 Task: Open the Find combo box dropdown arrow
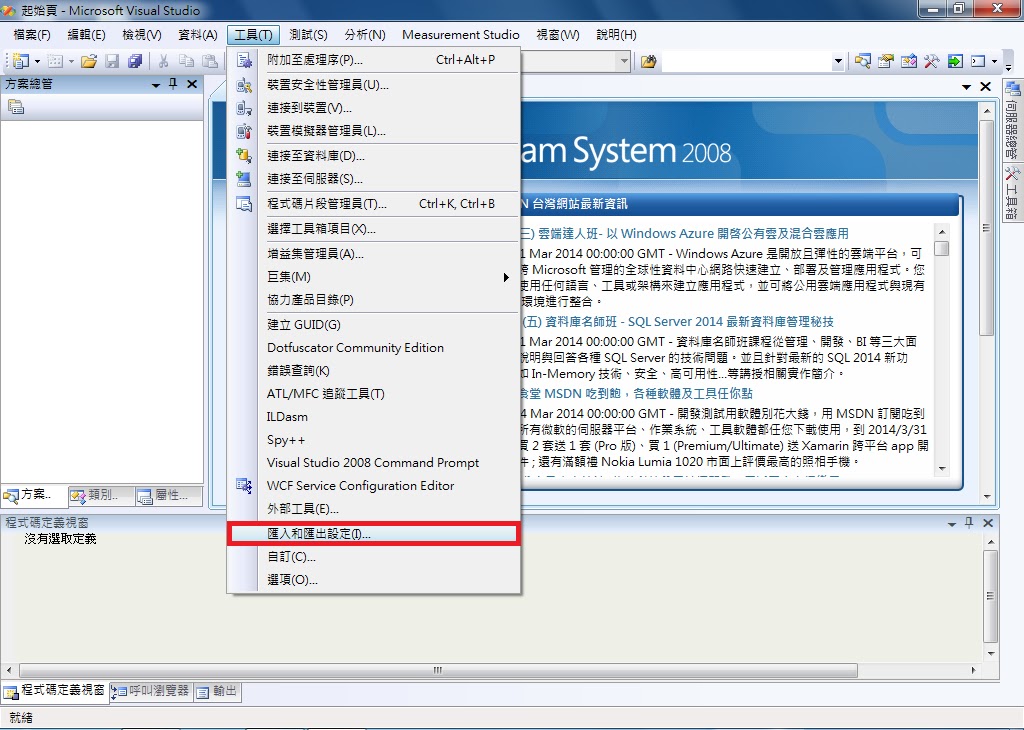coord(839,61)
